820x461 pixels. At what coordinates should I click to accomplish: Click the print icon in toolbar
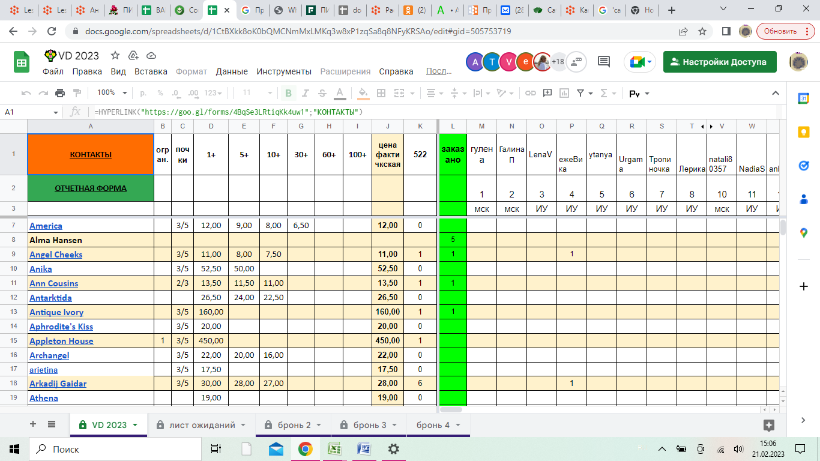[61, 93]
